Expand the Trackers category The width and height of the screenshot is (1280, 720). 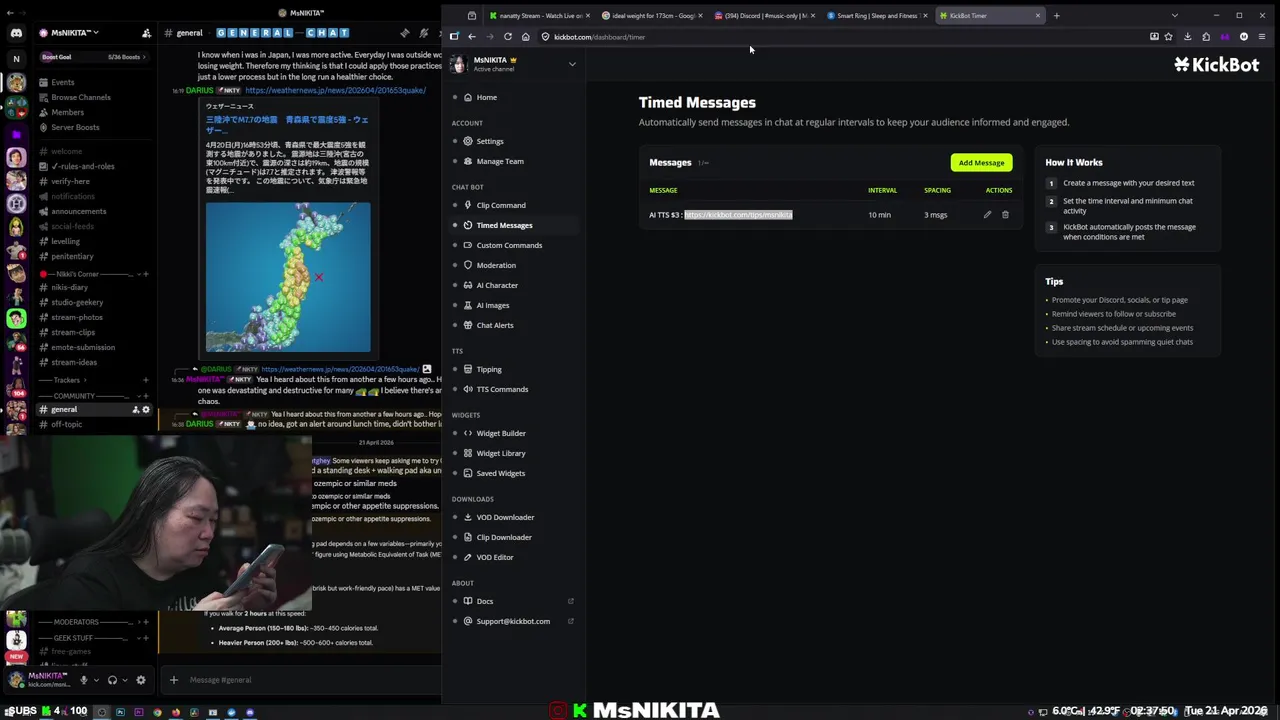coord(66,380)
